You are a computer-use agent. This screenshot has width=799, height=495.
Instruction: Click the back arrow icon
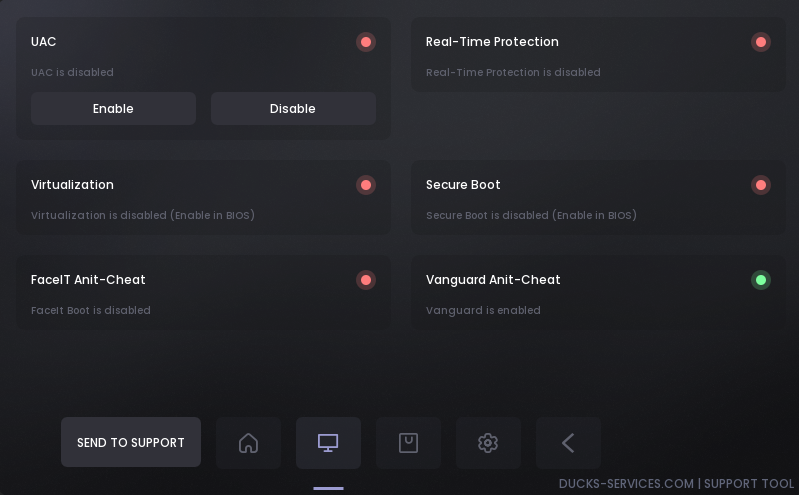click(568, 443)
